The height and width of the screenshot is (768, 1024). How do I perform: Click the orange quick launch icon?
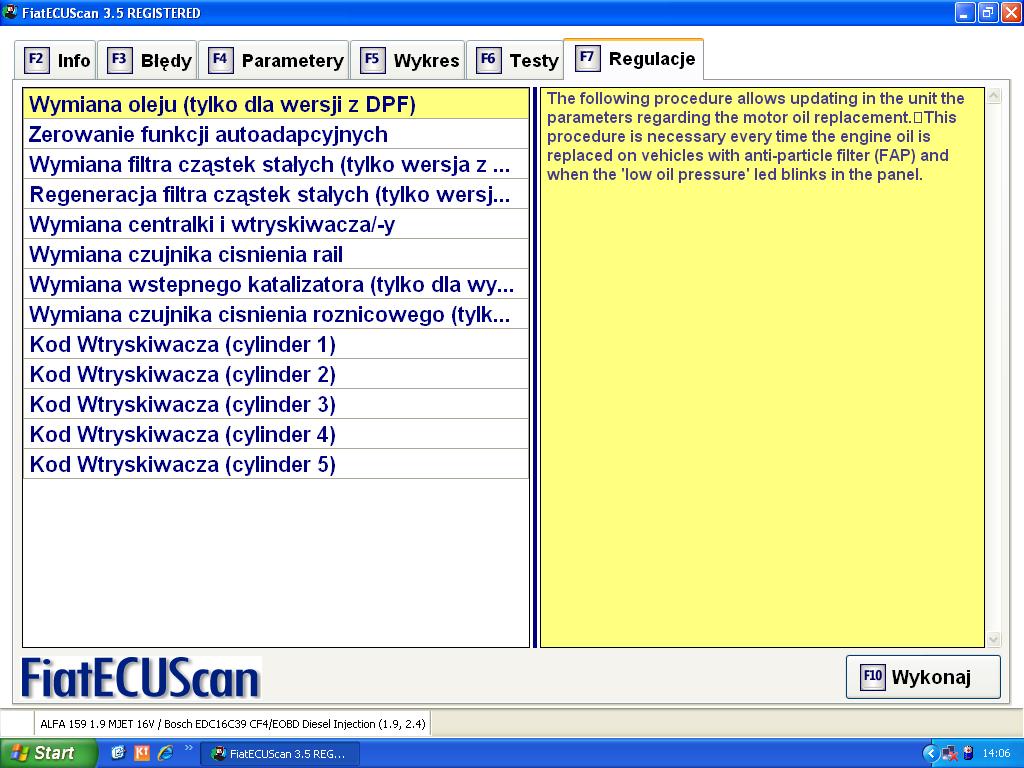(x=142, y=753)
